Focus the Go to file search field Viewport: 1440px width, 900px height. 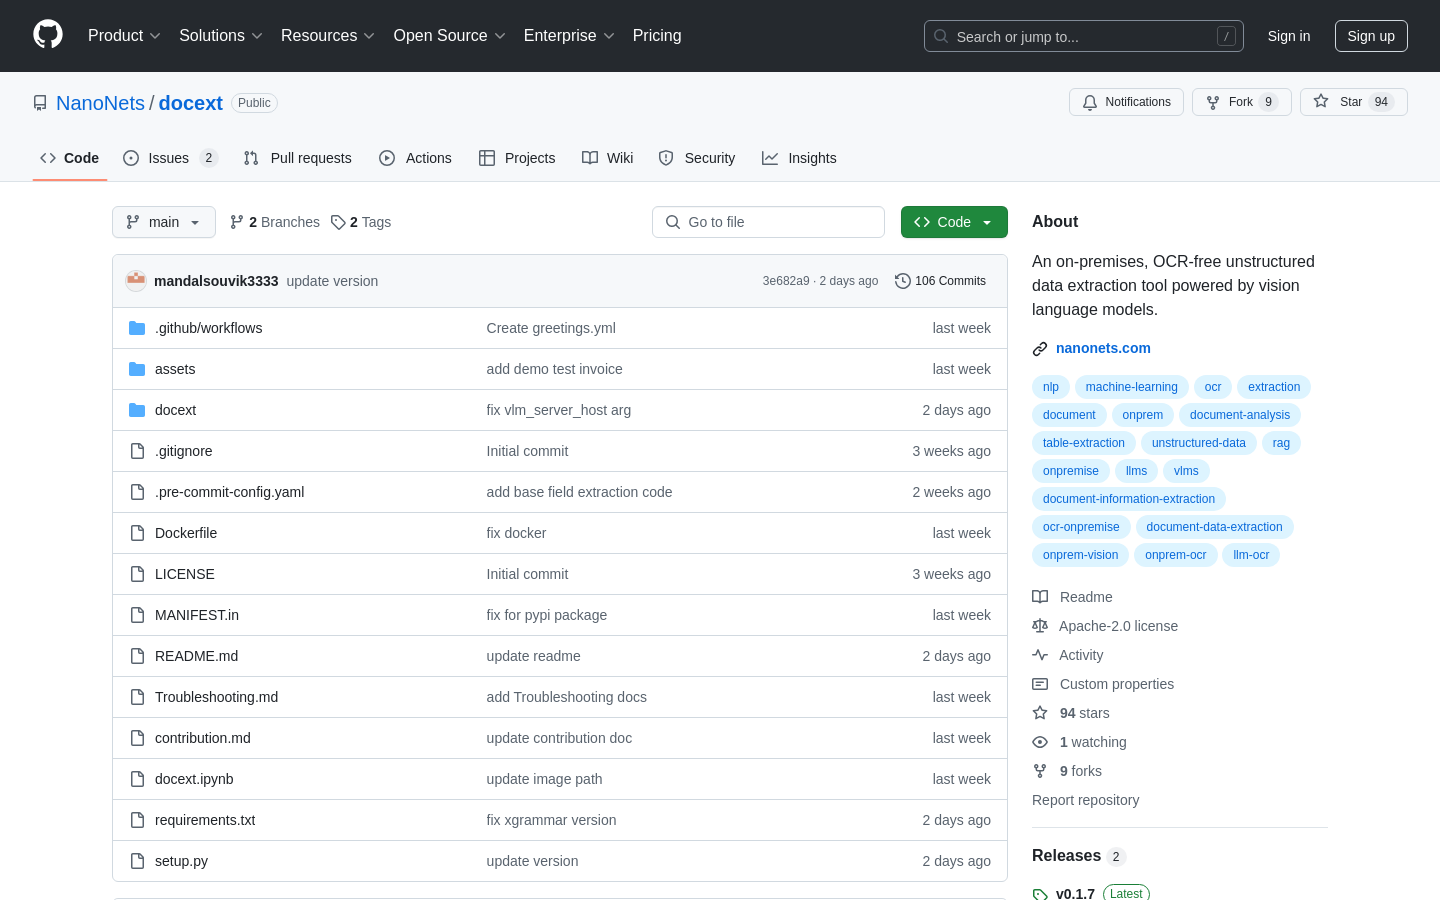click(768, 222)
